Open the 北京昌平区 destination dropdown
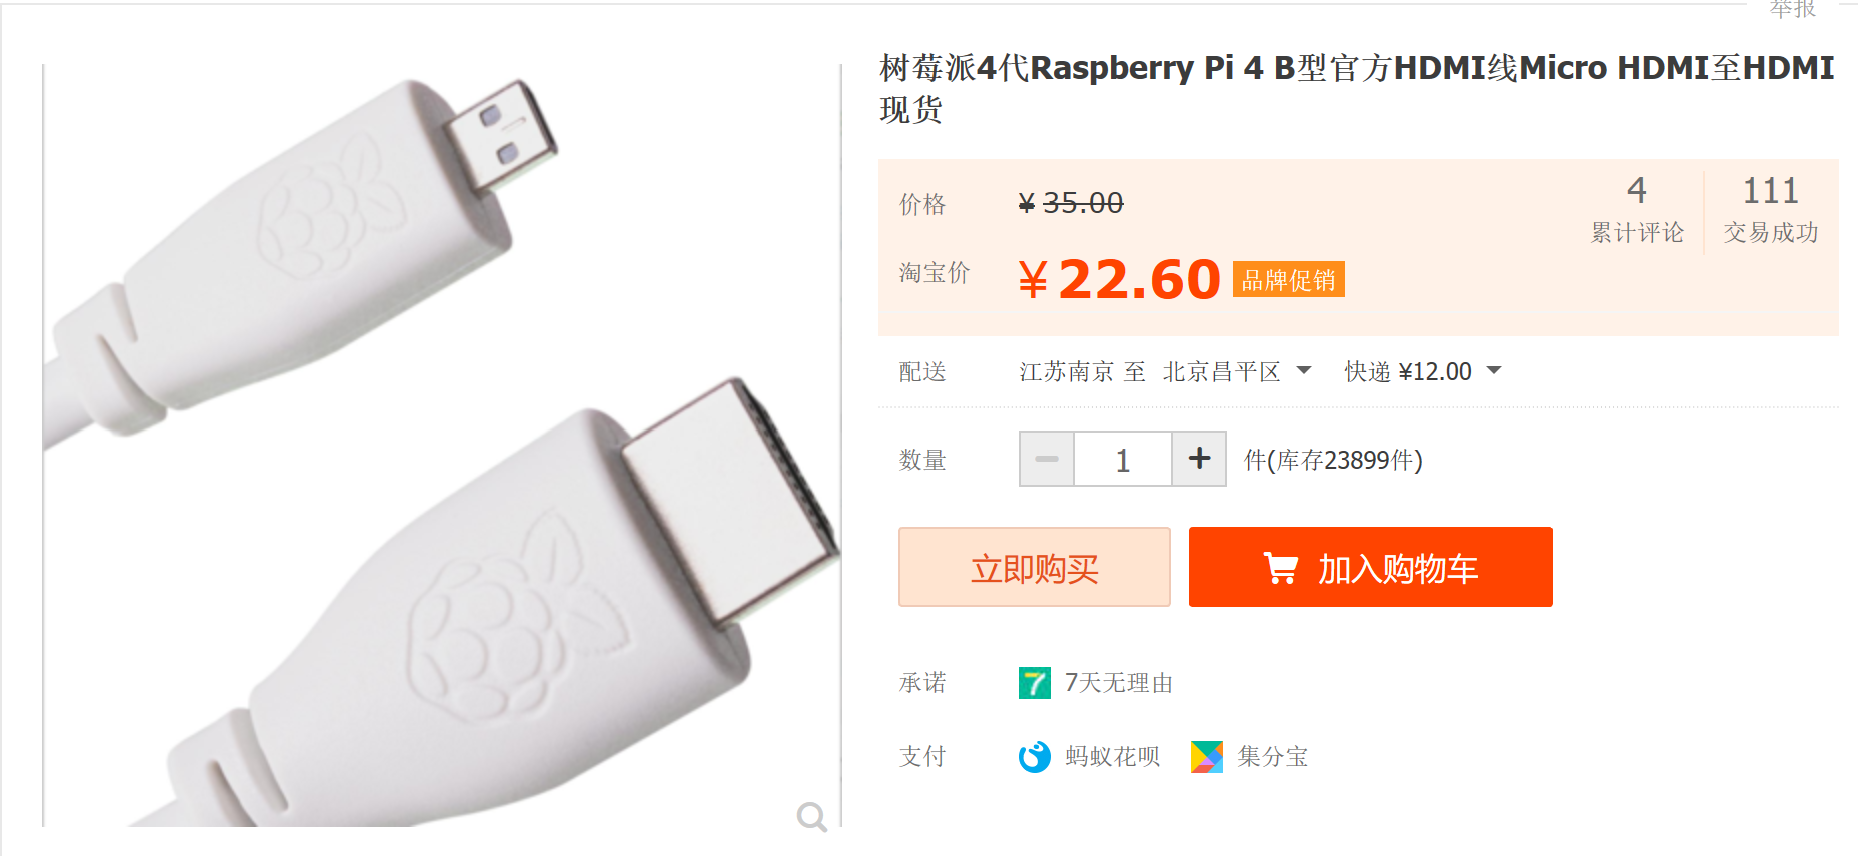 tap(1237, 372)
